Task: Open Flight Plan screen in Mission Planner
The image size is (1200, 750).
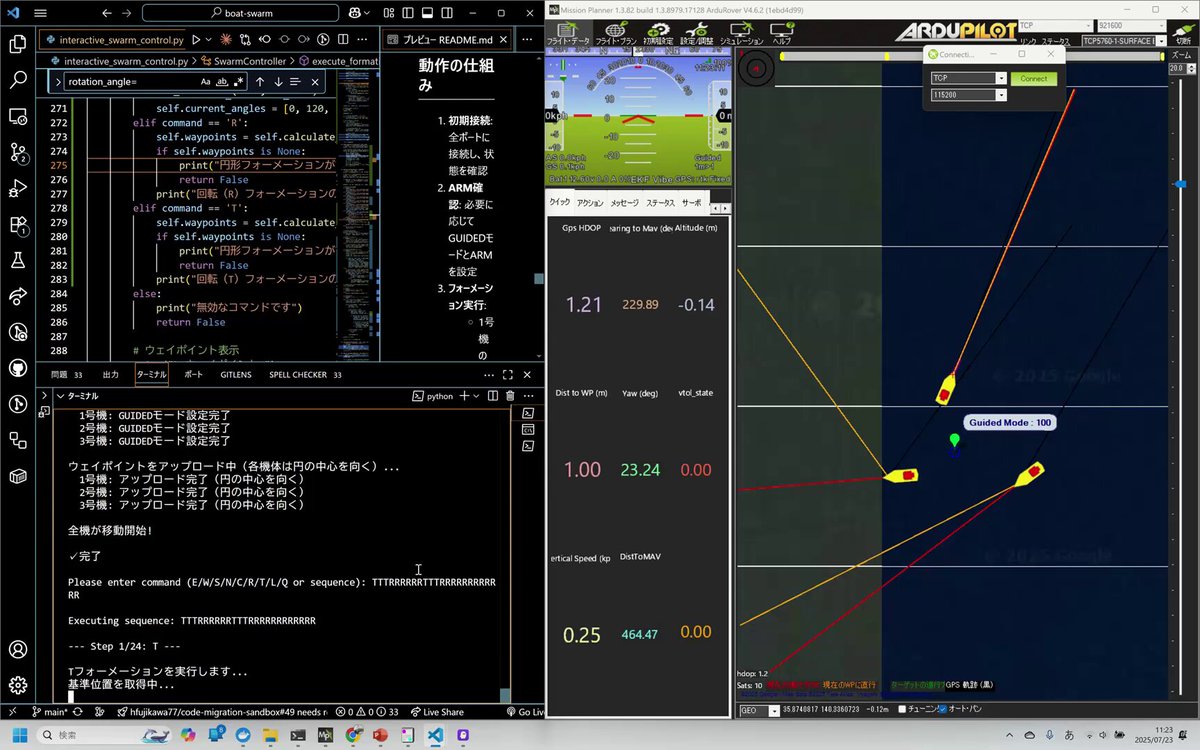Action: (x=616, y=34)
